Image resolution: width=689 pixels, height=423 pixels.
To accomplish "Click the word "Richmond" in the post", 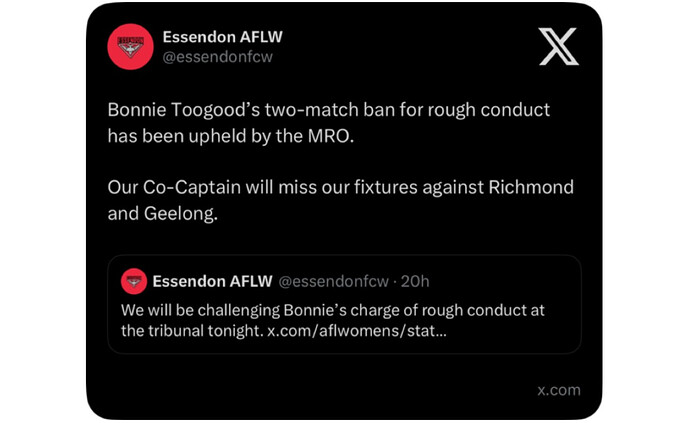I will point(536,188).
